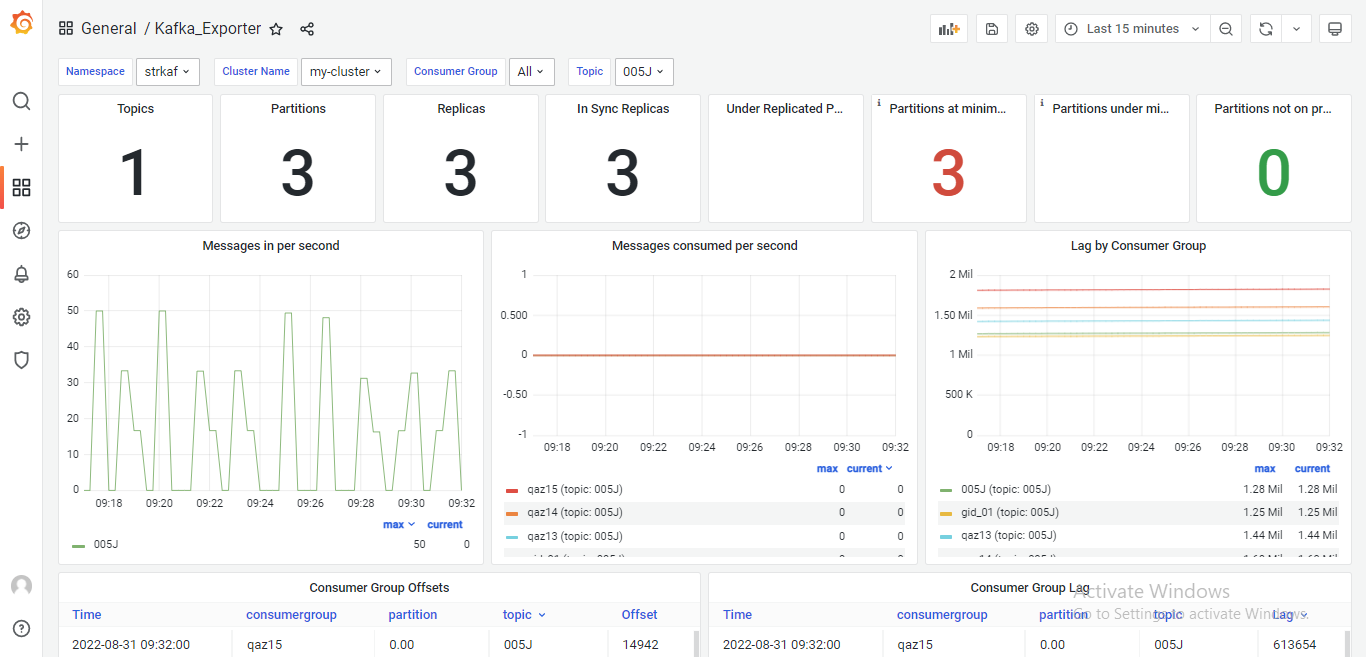
Task: Open the In Sync Replicas panel title
Action: [x=623, y=108]
